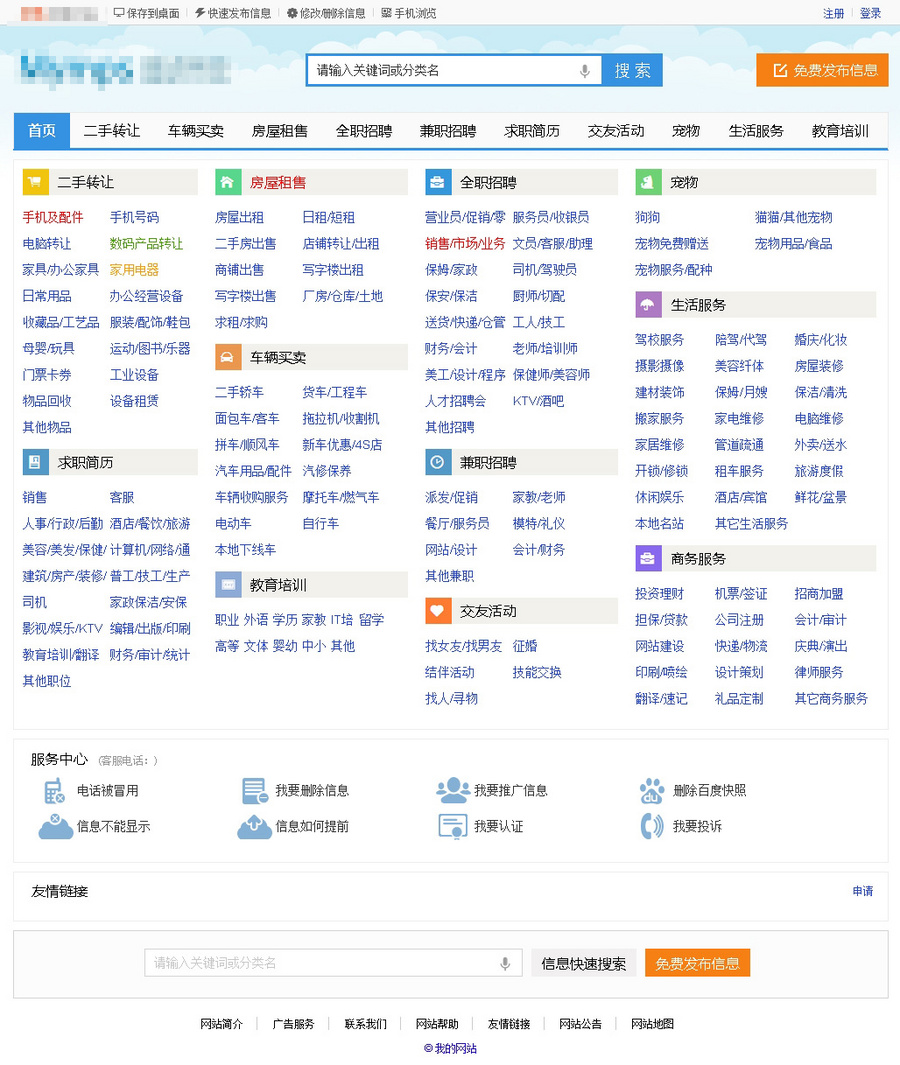Screen dimensions: 900x1065
Task: Switch to the 交友活动 navigation tab
Action: (x=616, y=130)
